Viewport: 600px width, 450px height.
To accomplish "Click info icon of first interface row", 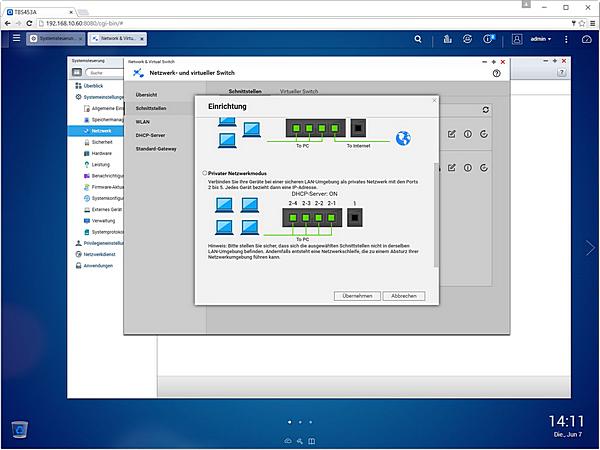I will (468, 134).
